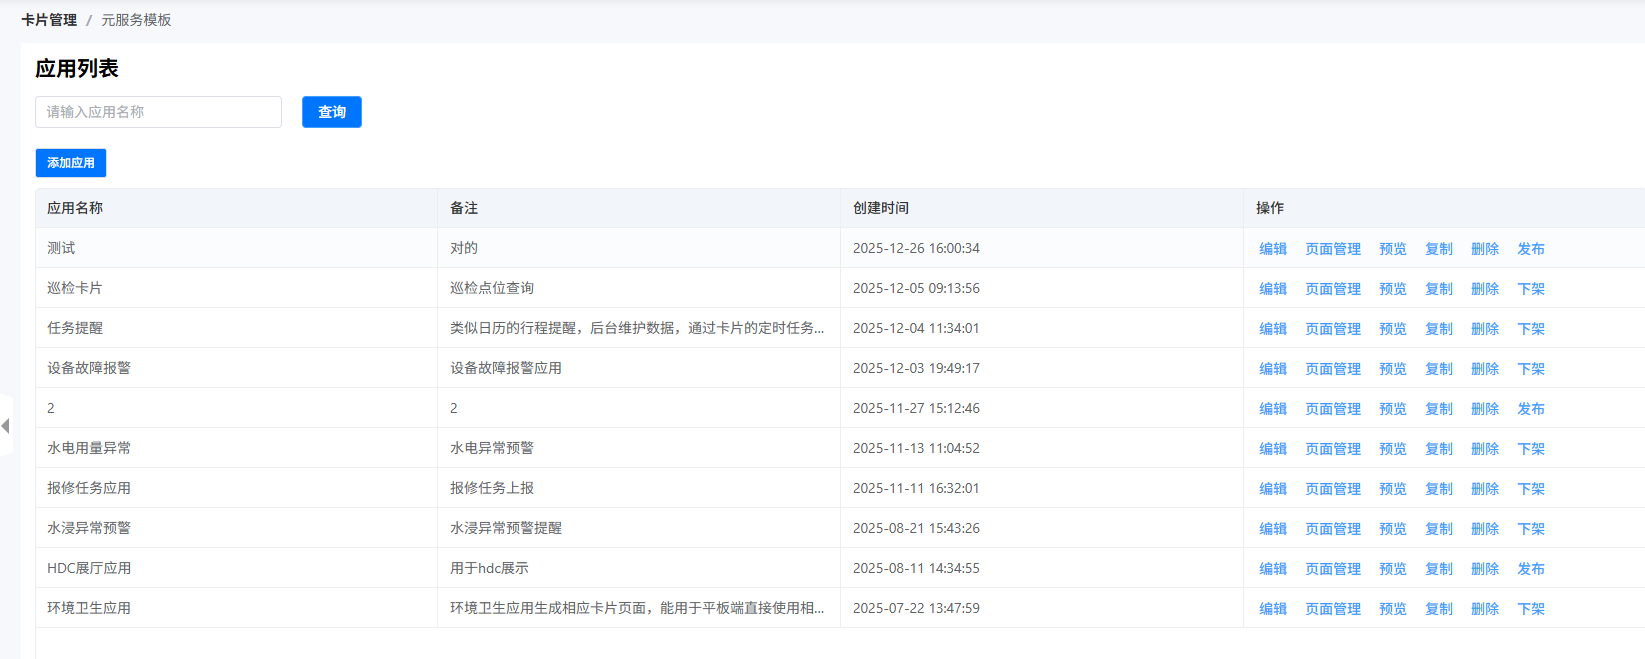Delete the 报修任务应用 row
1645x659 pixels.
coord(1484,489)
